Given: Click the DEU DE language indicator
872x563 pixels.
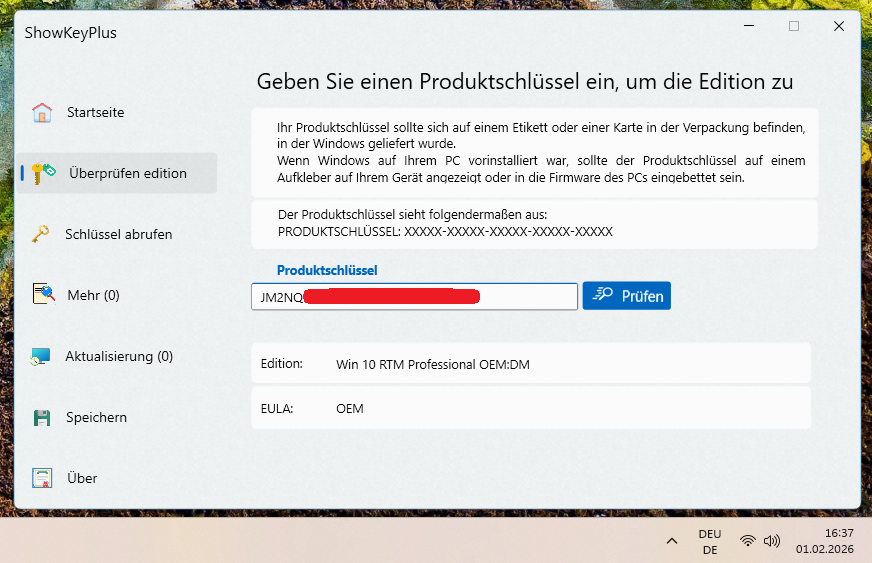Looking at the screenshot, I should (710, 541).
